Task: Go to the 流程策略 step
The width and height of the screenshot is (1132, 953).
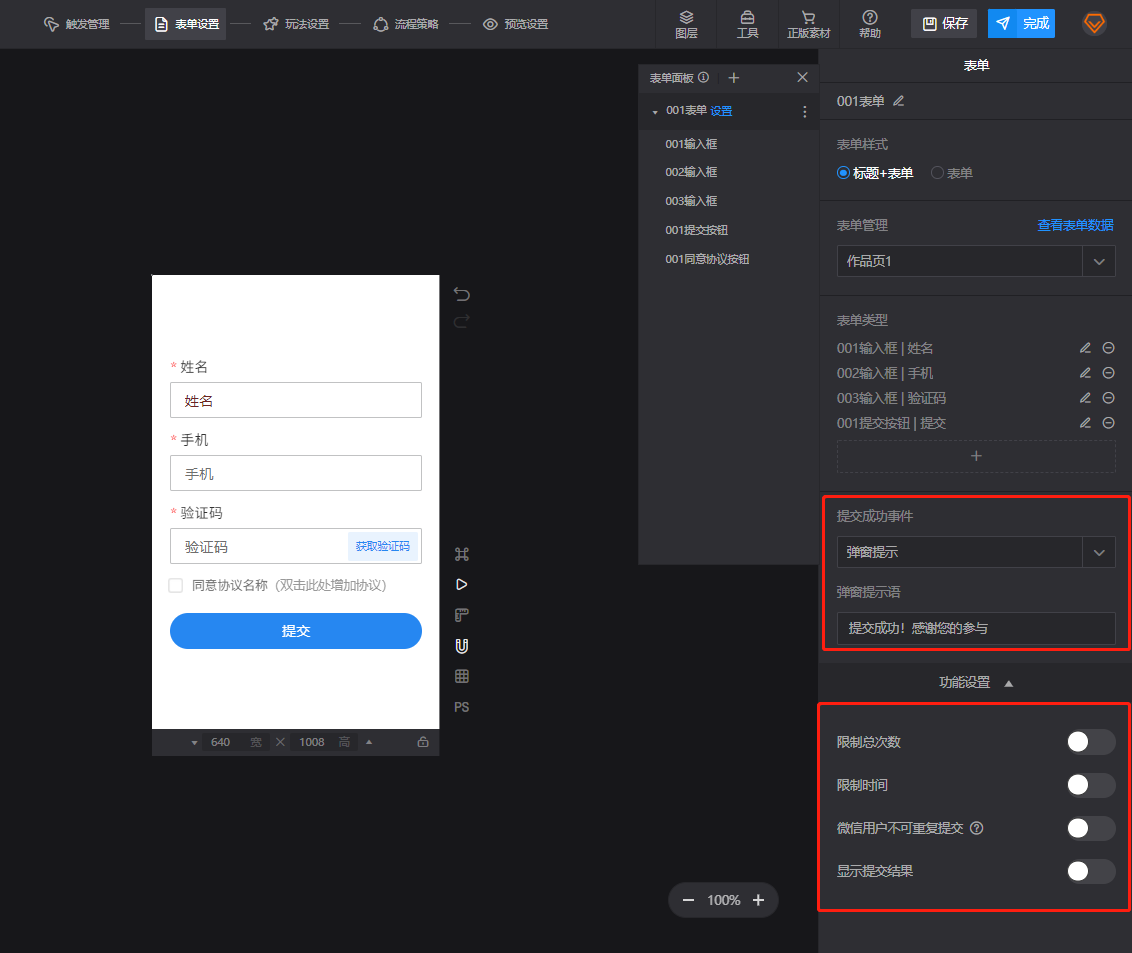Action: pos(406,25)
